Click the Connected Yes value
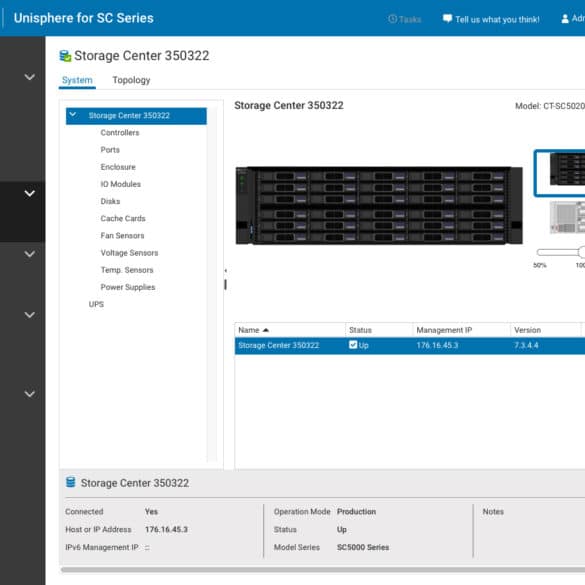This screenshot has width=585, height=585. click(x=151, y=512)
